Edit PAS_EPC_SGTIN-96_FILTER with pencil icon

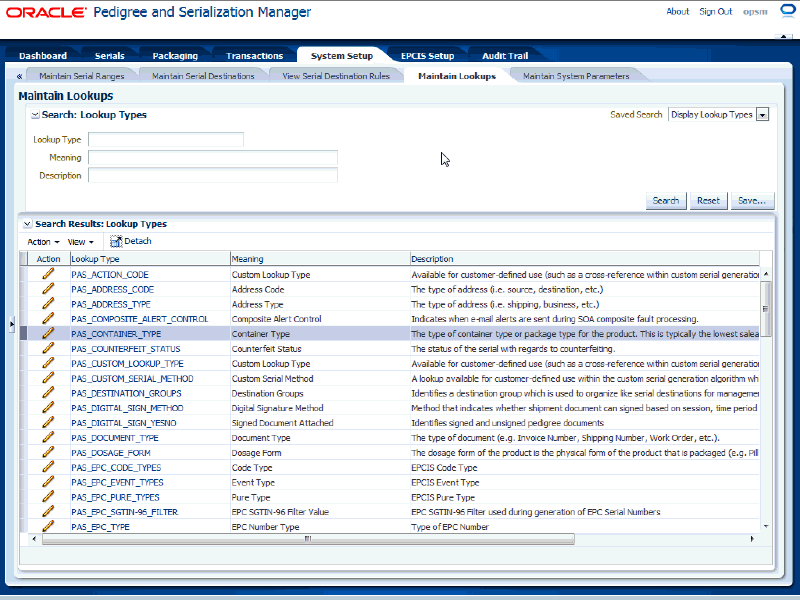[x=48, y=511]
